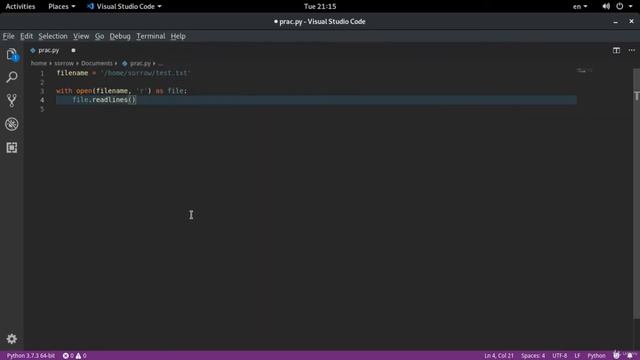
Task: Click the minimap code preview
Action: tap(584, 71)
